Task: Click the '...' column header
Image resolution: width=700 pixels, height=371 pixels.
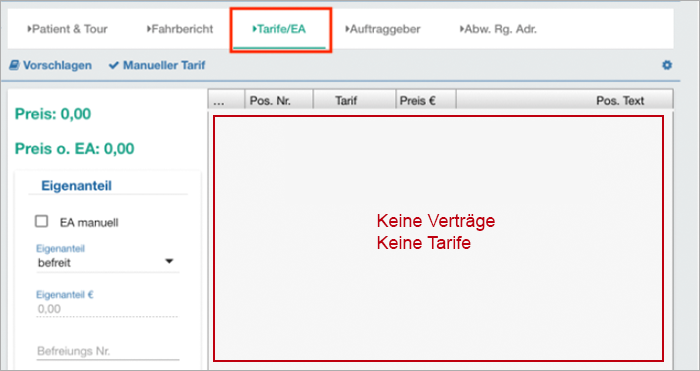Action: (x=226, y=100)
